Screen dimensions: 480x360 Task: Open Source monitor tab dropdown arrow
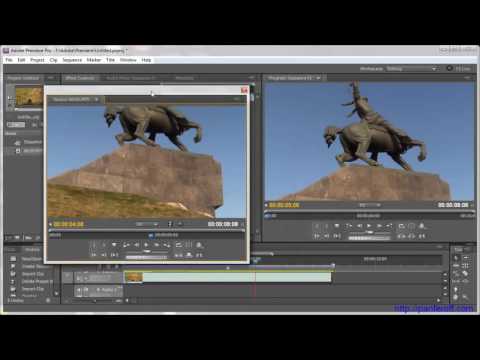pyautogui.click(x=97, y=99)
